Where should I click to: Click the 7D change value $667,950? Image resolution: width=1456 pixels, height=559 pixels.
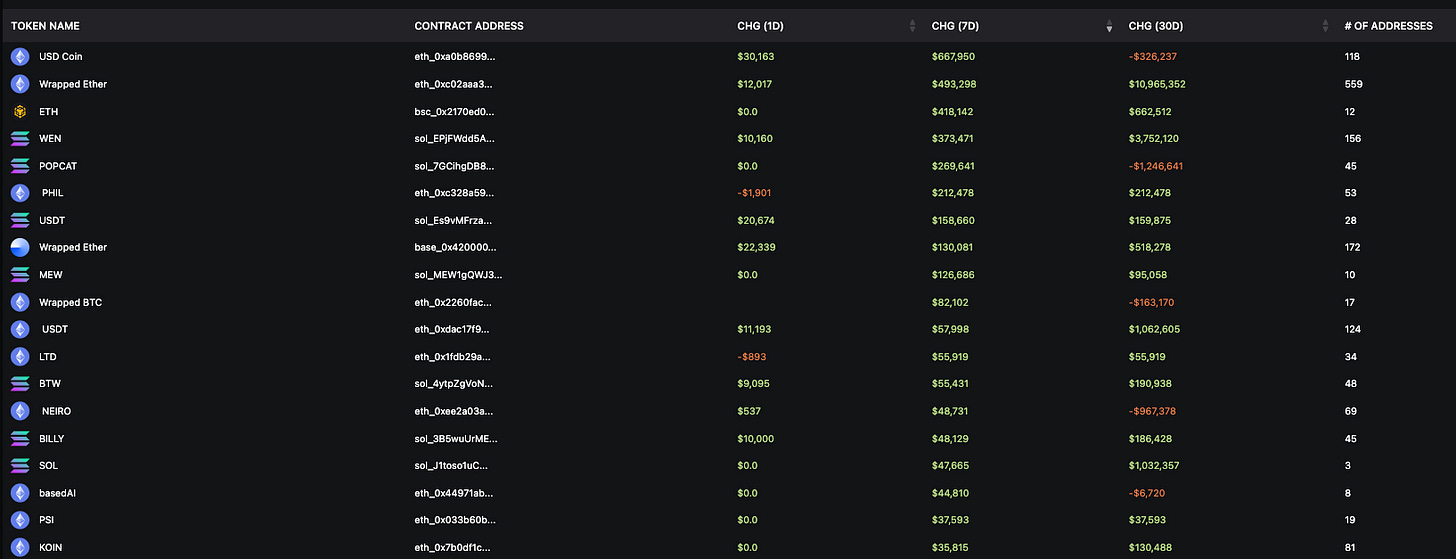tap(953, 57)
